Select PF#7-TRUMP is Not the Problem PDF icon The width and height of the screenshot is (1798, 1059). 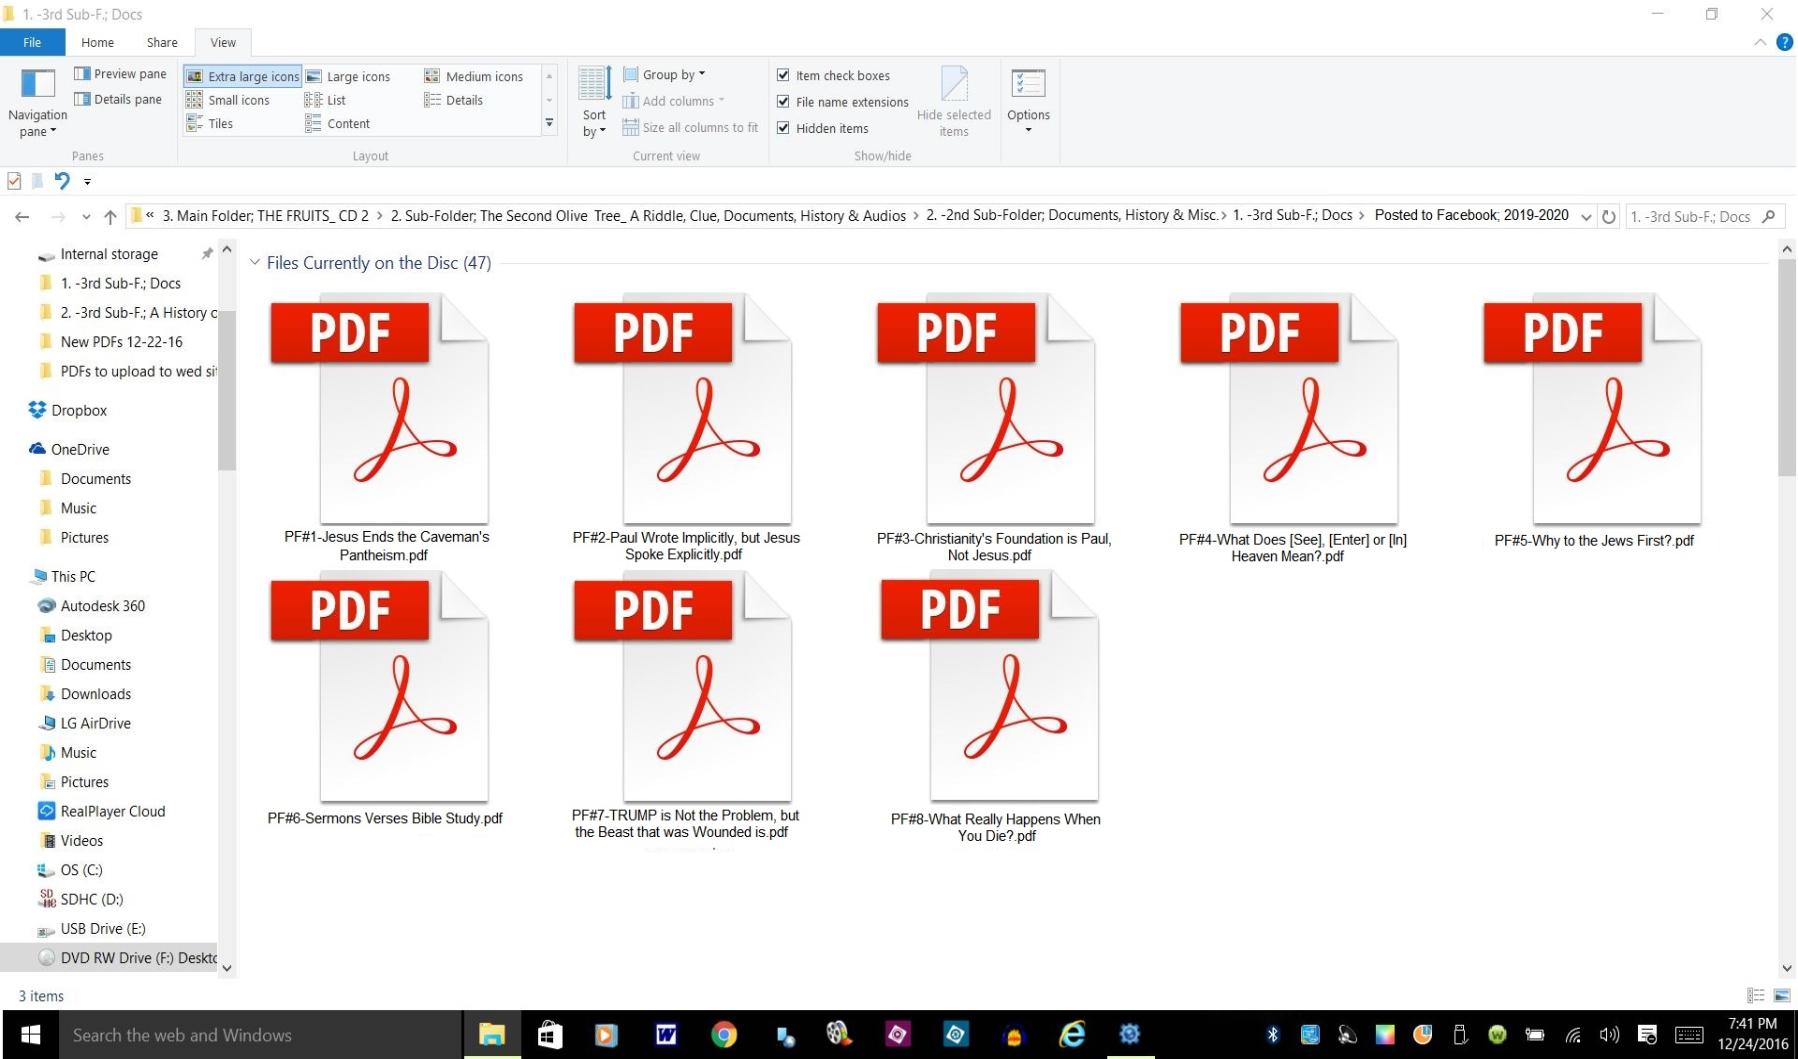[683, 686]
